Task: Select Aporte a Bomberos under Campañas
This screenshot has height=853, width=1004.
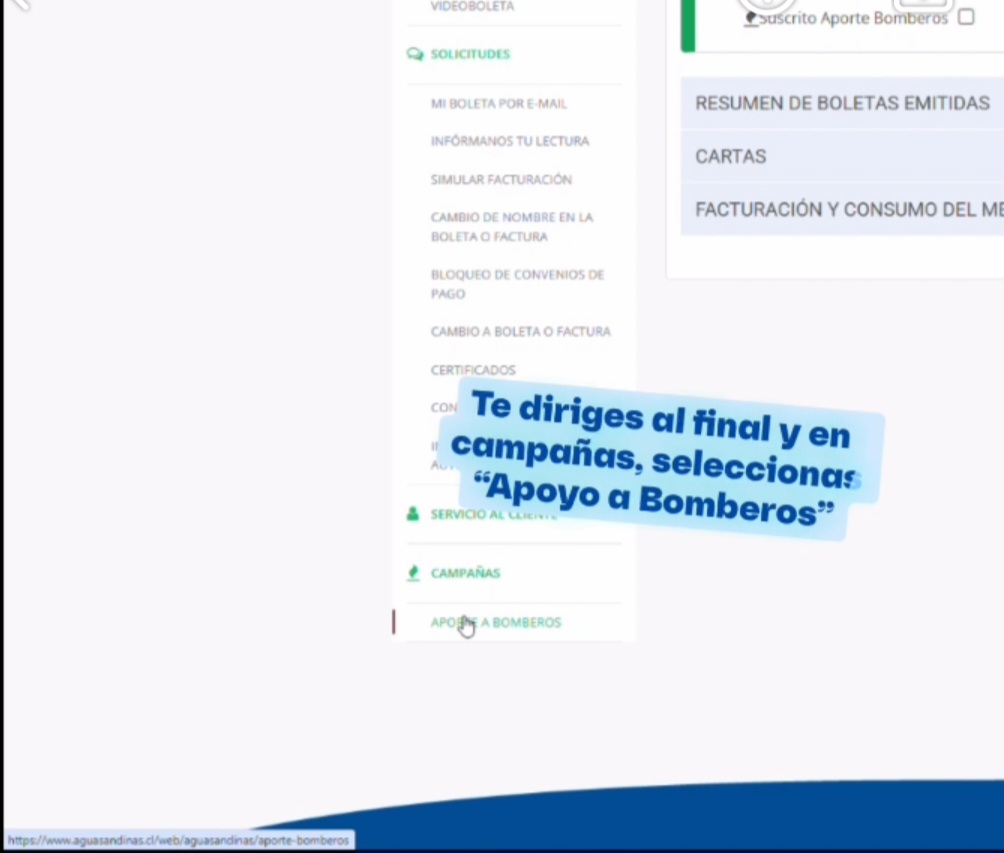Action: (x=496, y=622)
